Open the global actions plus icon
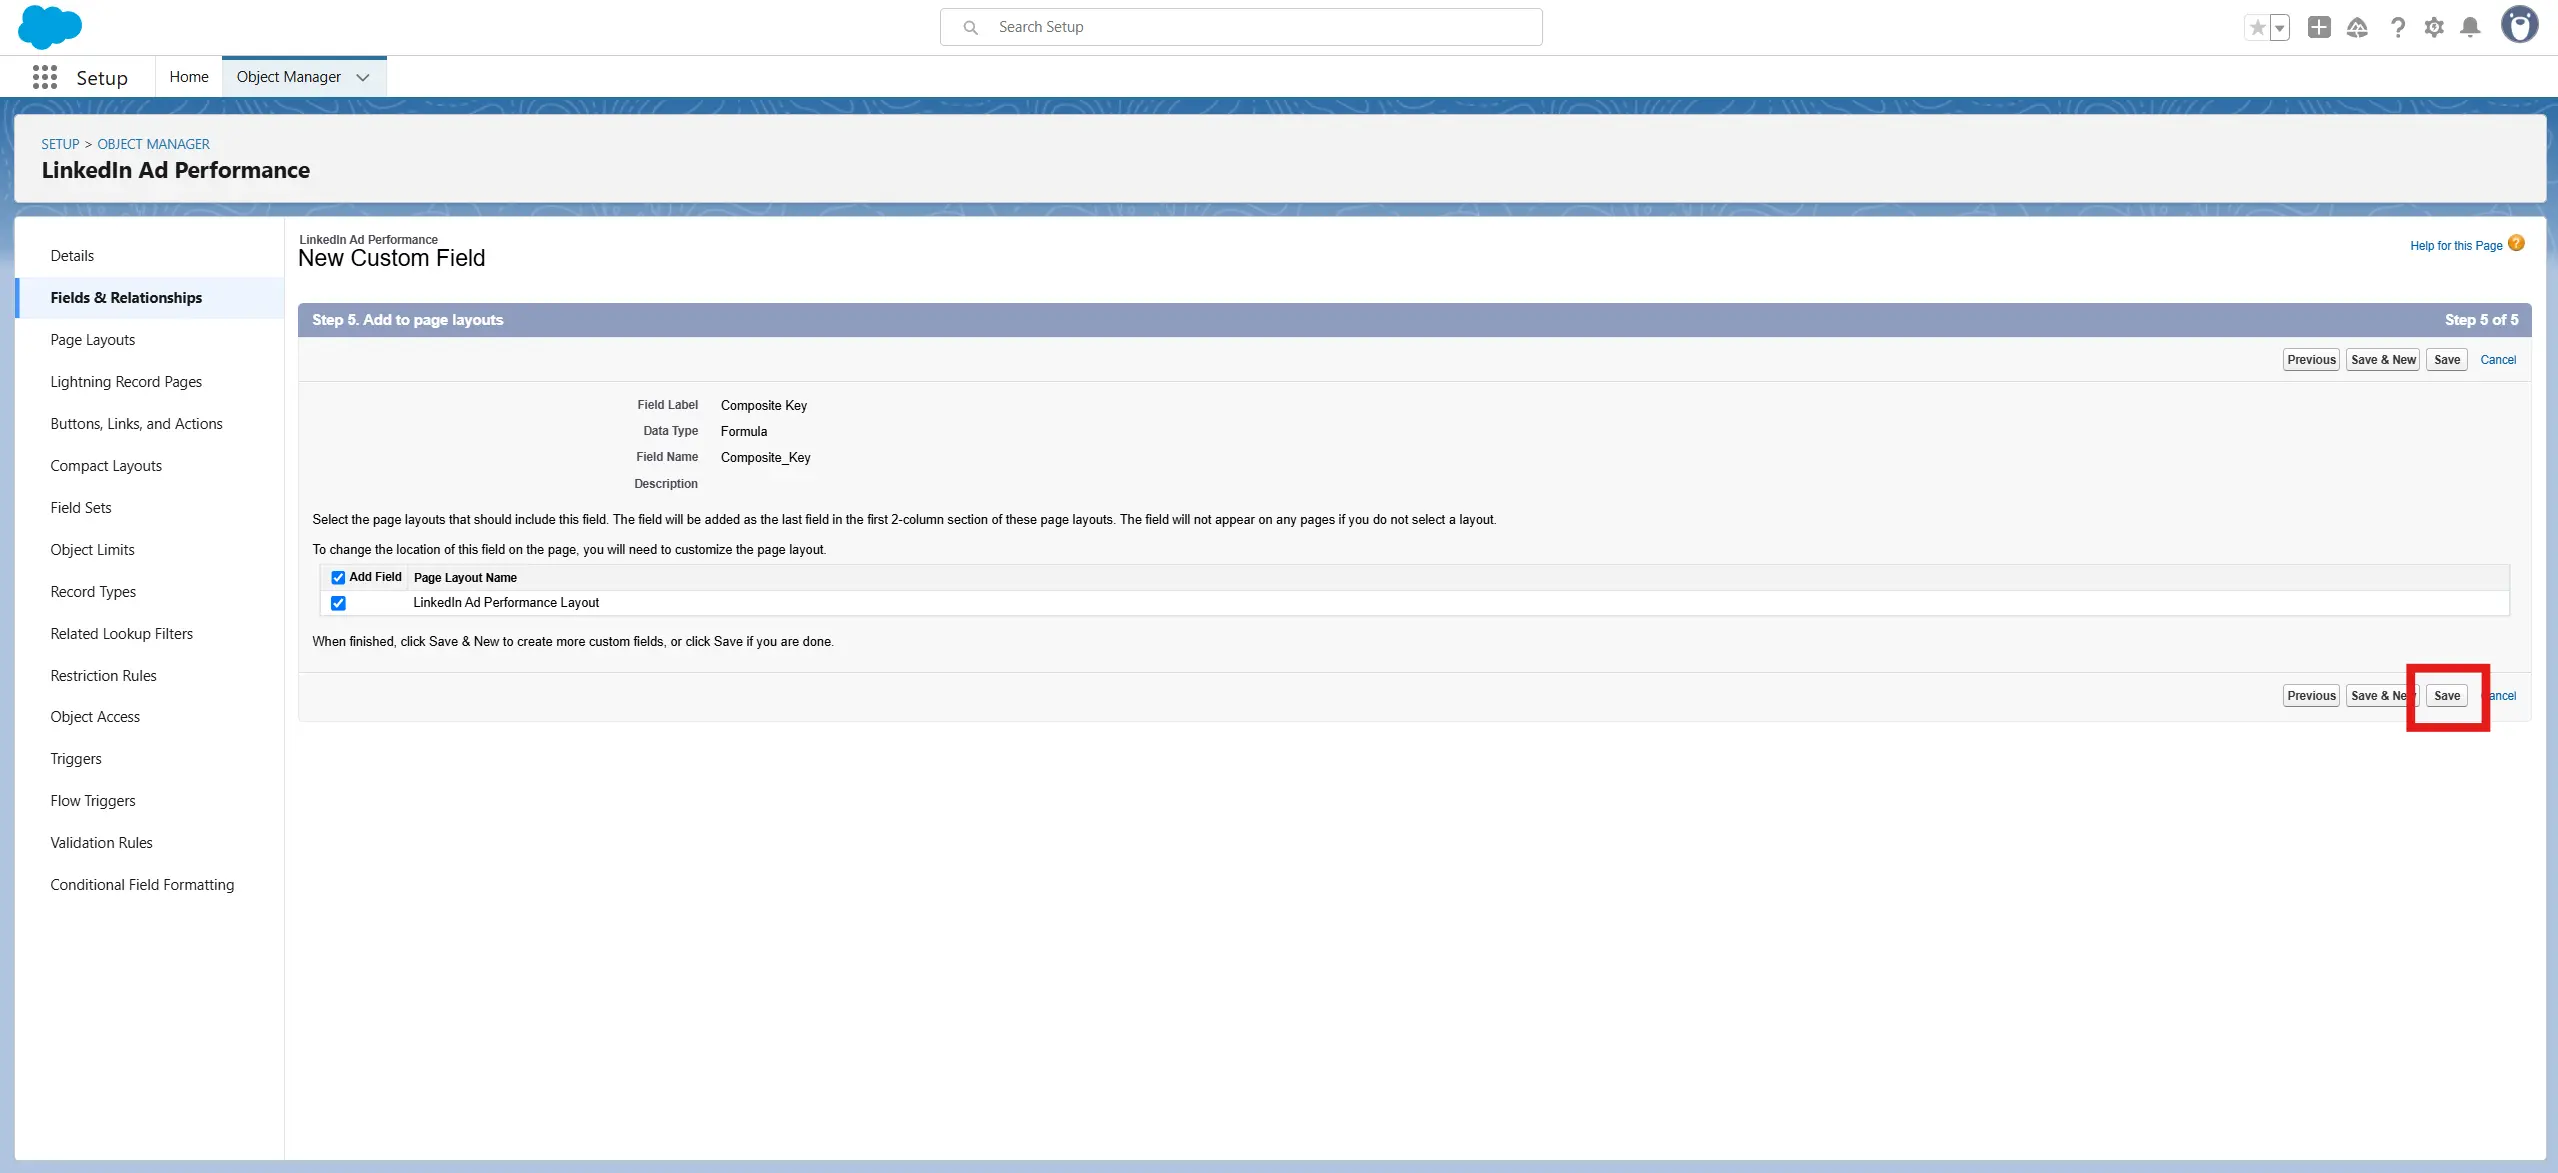This screenshot has width=2558, height=1173. pos(2319,27)
